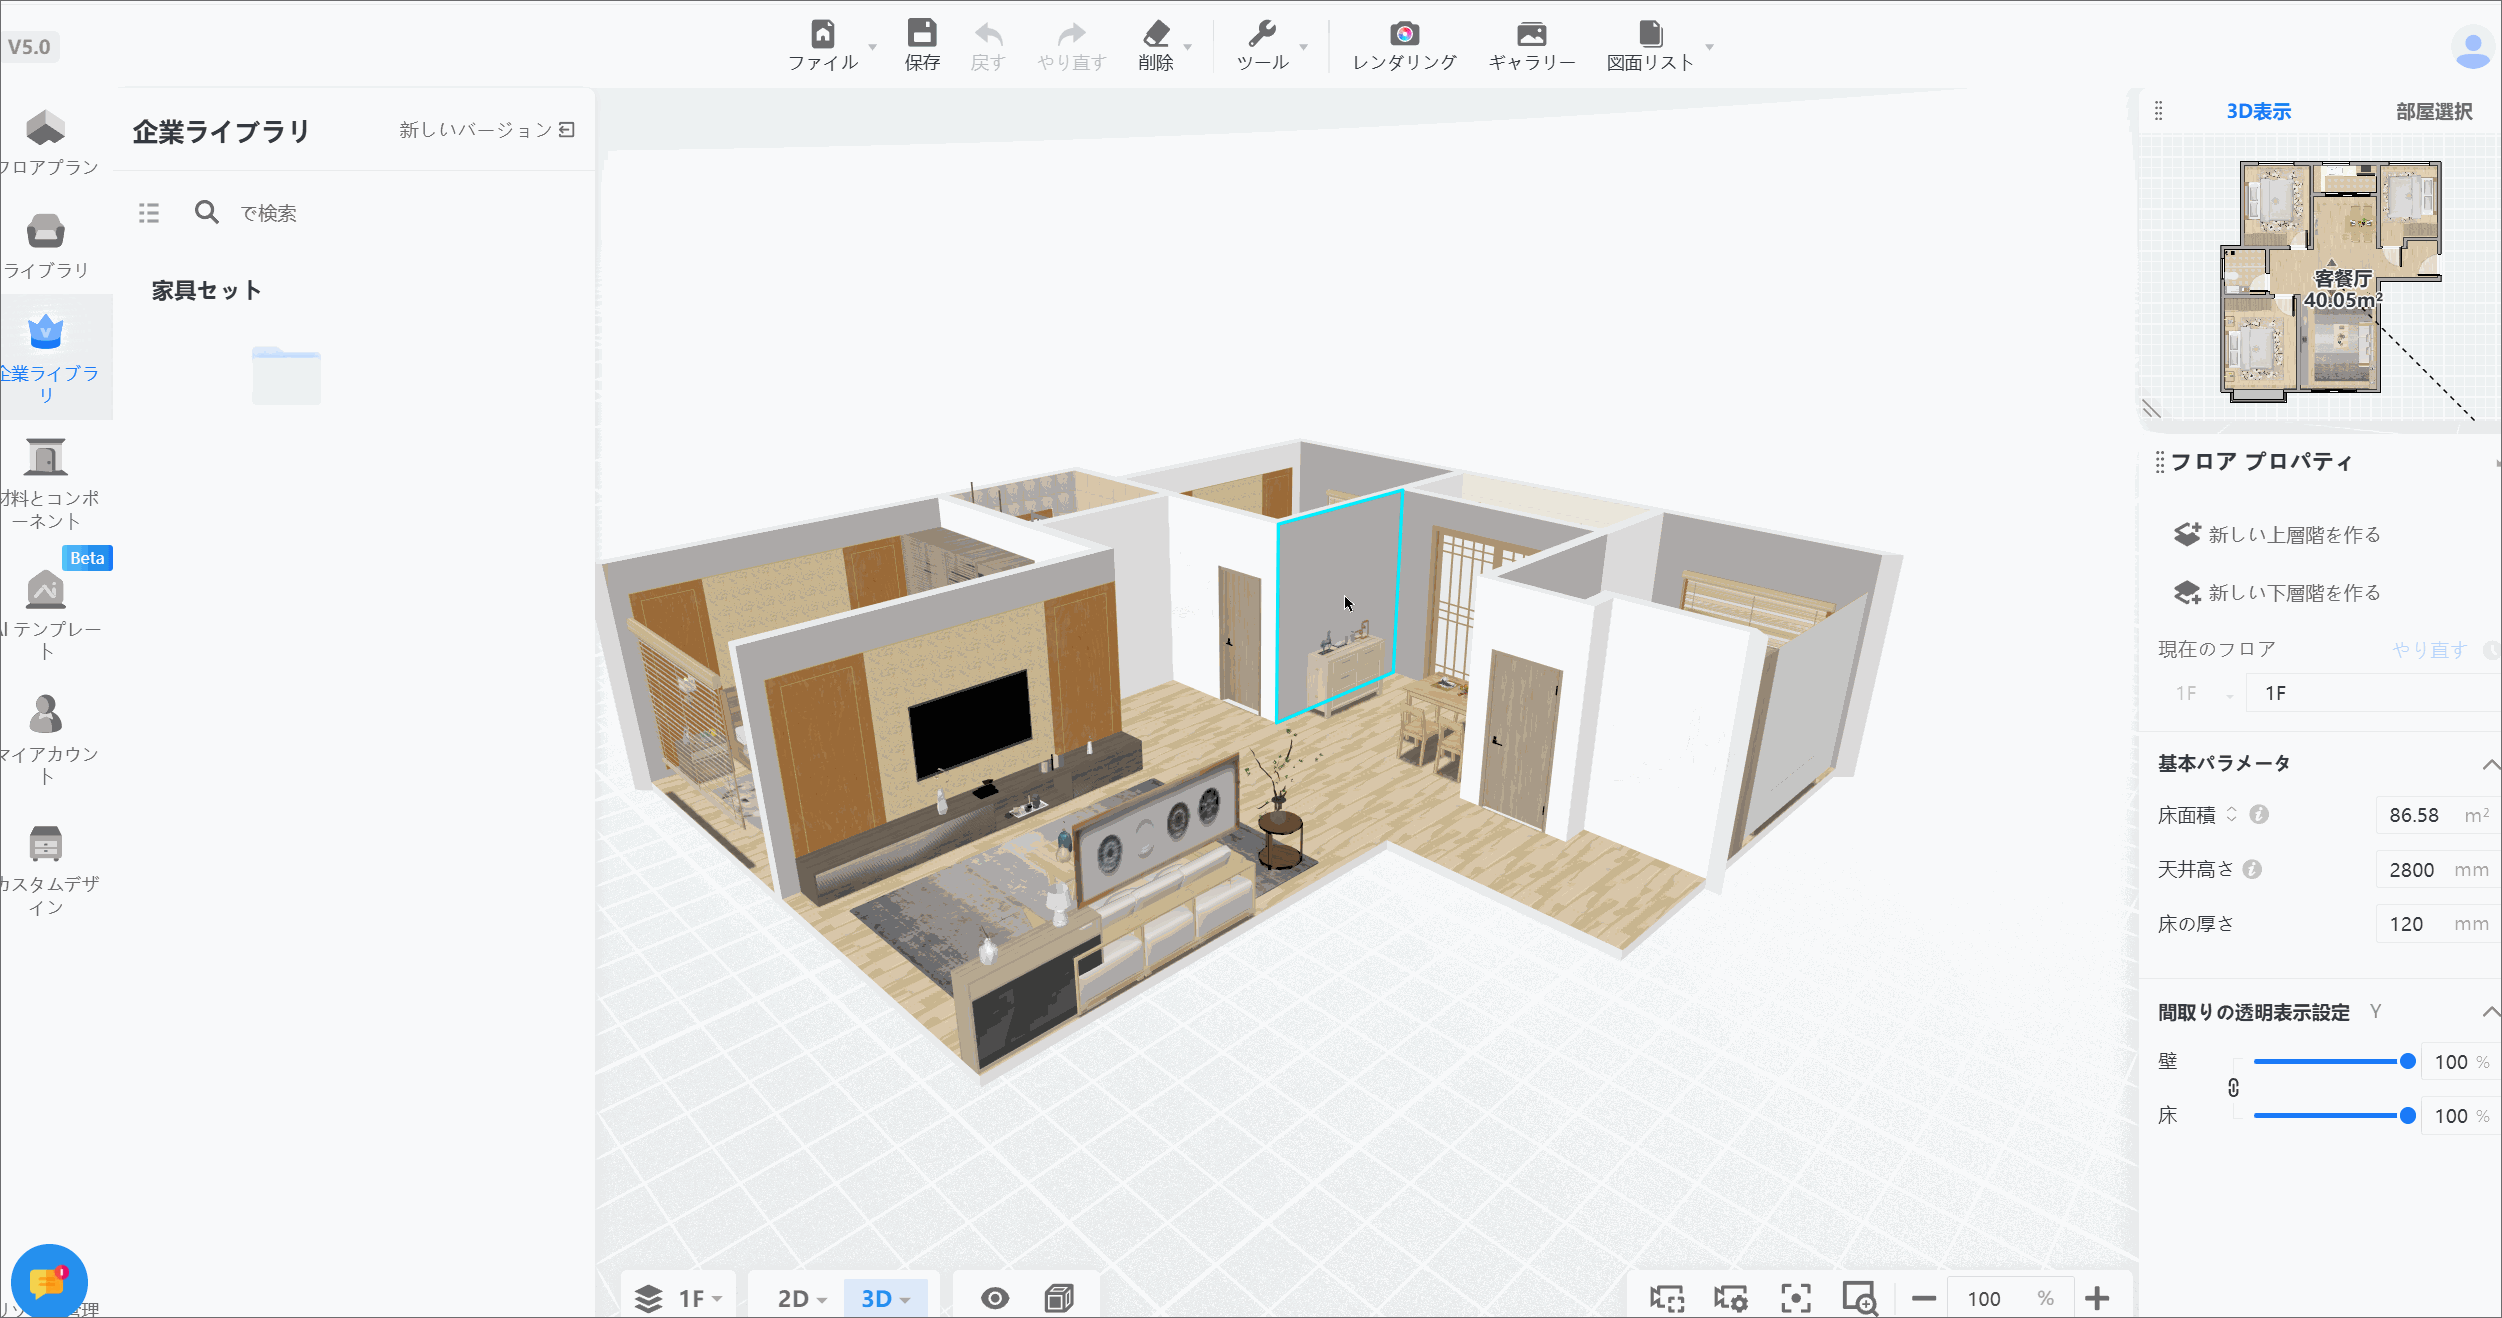2502x1318 pixels.
Task: Click the 3D box view-mode icon
Action: (x=1059, y=1298)
